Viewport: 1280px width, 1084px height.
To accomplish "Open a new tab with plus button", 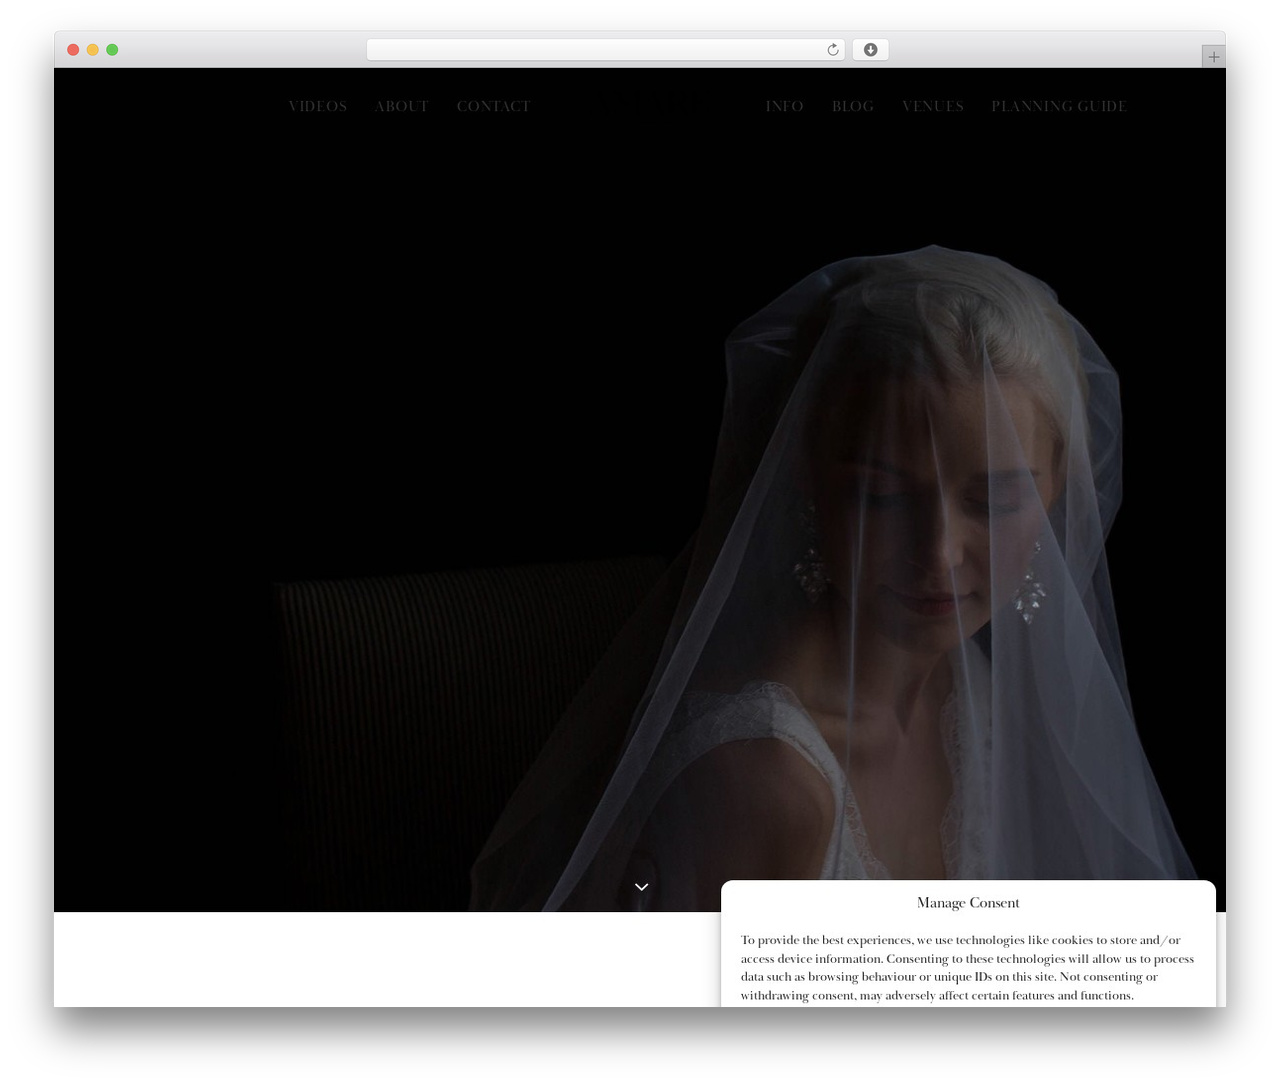I will (x=1213, y=57).
